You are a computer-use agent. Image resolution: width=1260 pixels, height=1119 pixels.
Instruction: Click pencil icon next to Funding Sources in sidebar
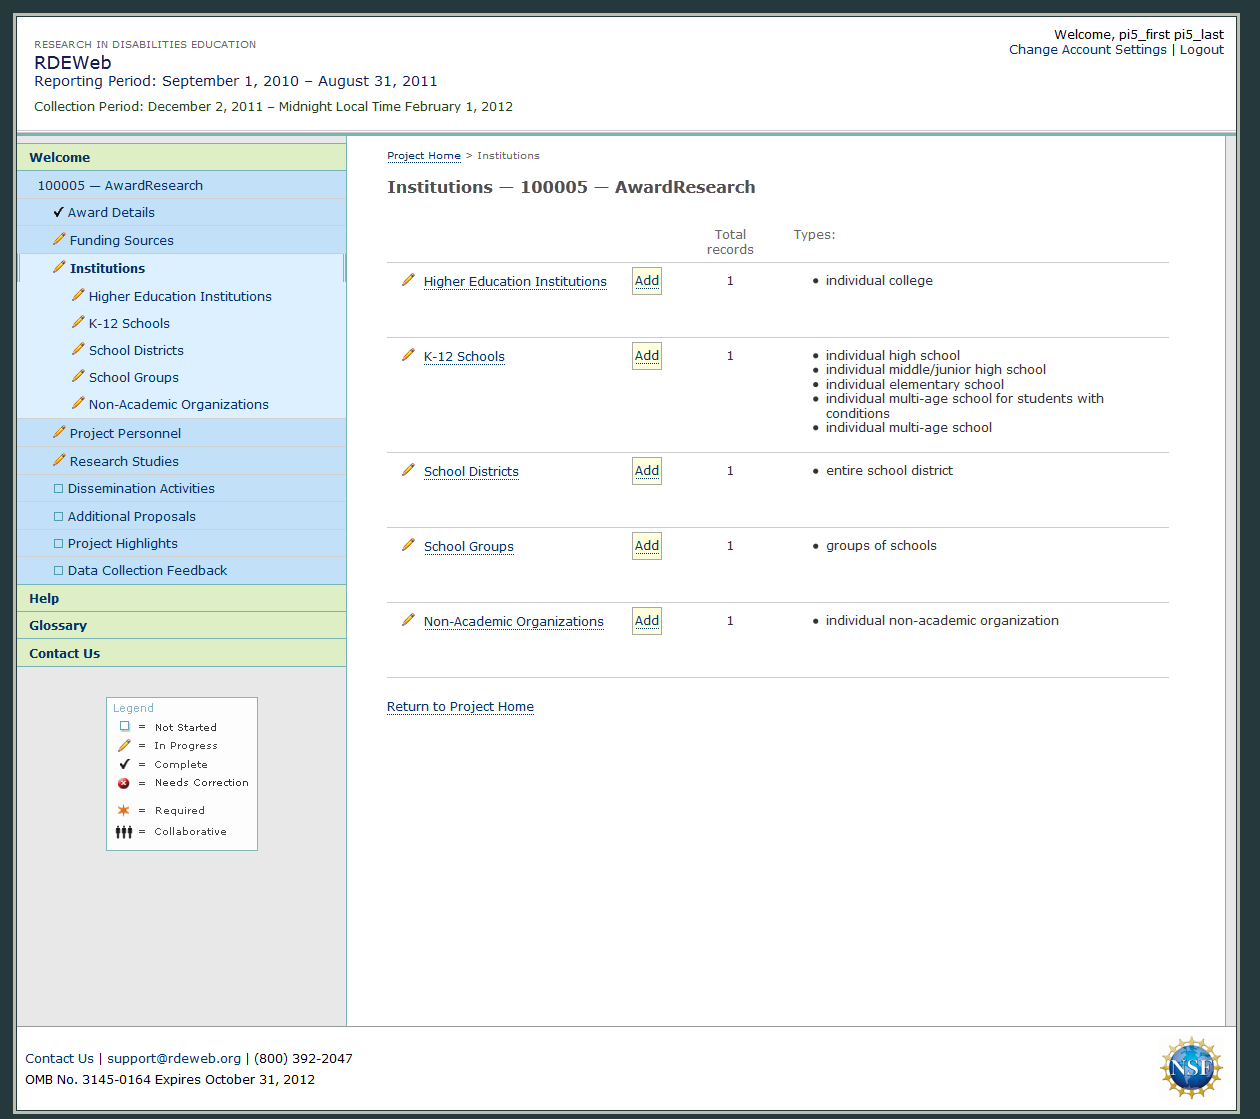59,240
